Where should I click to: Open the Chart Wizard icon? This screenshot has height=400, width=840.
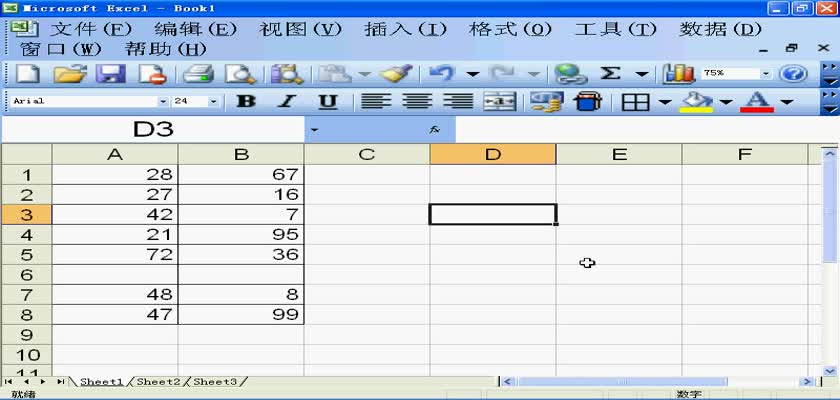click(679, 73)
